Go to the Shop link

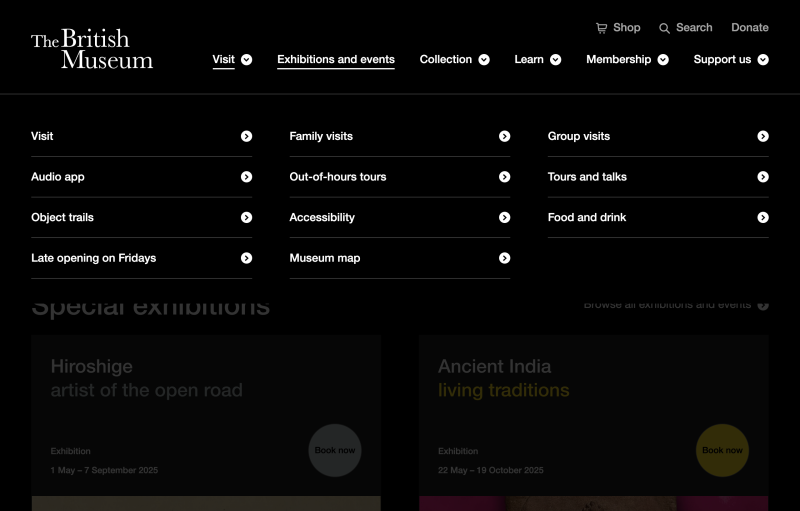tap(627, 28)
